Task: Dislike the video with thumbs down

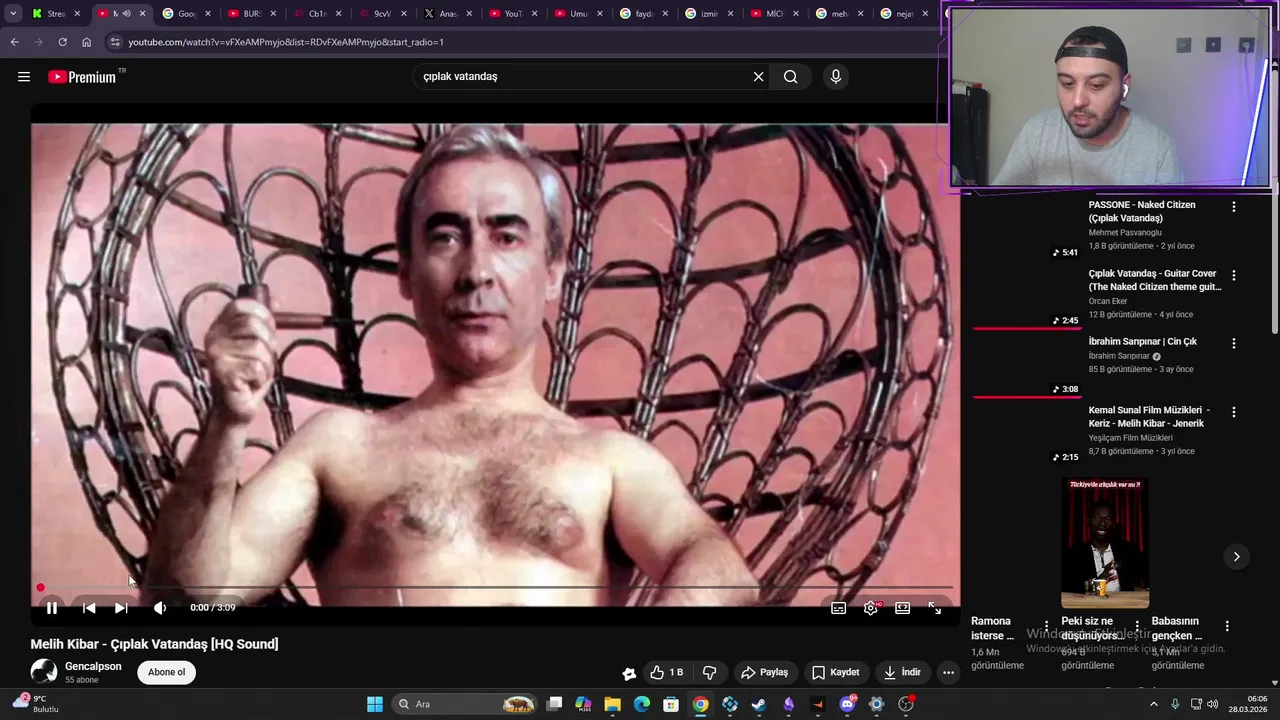Action: coord(709,672)
